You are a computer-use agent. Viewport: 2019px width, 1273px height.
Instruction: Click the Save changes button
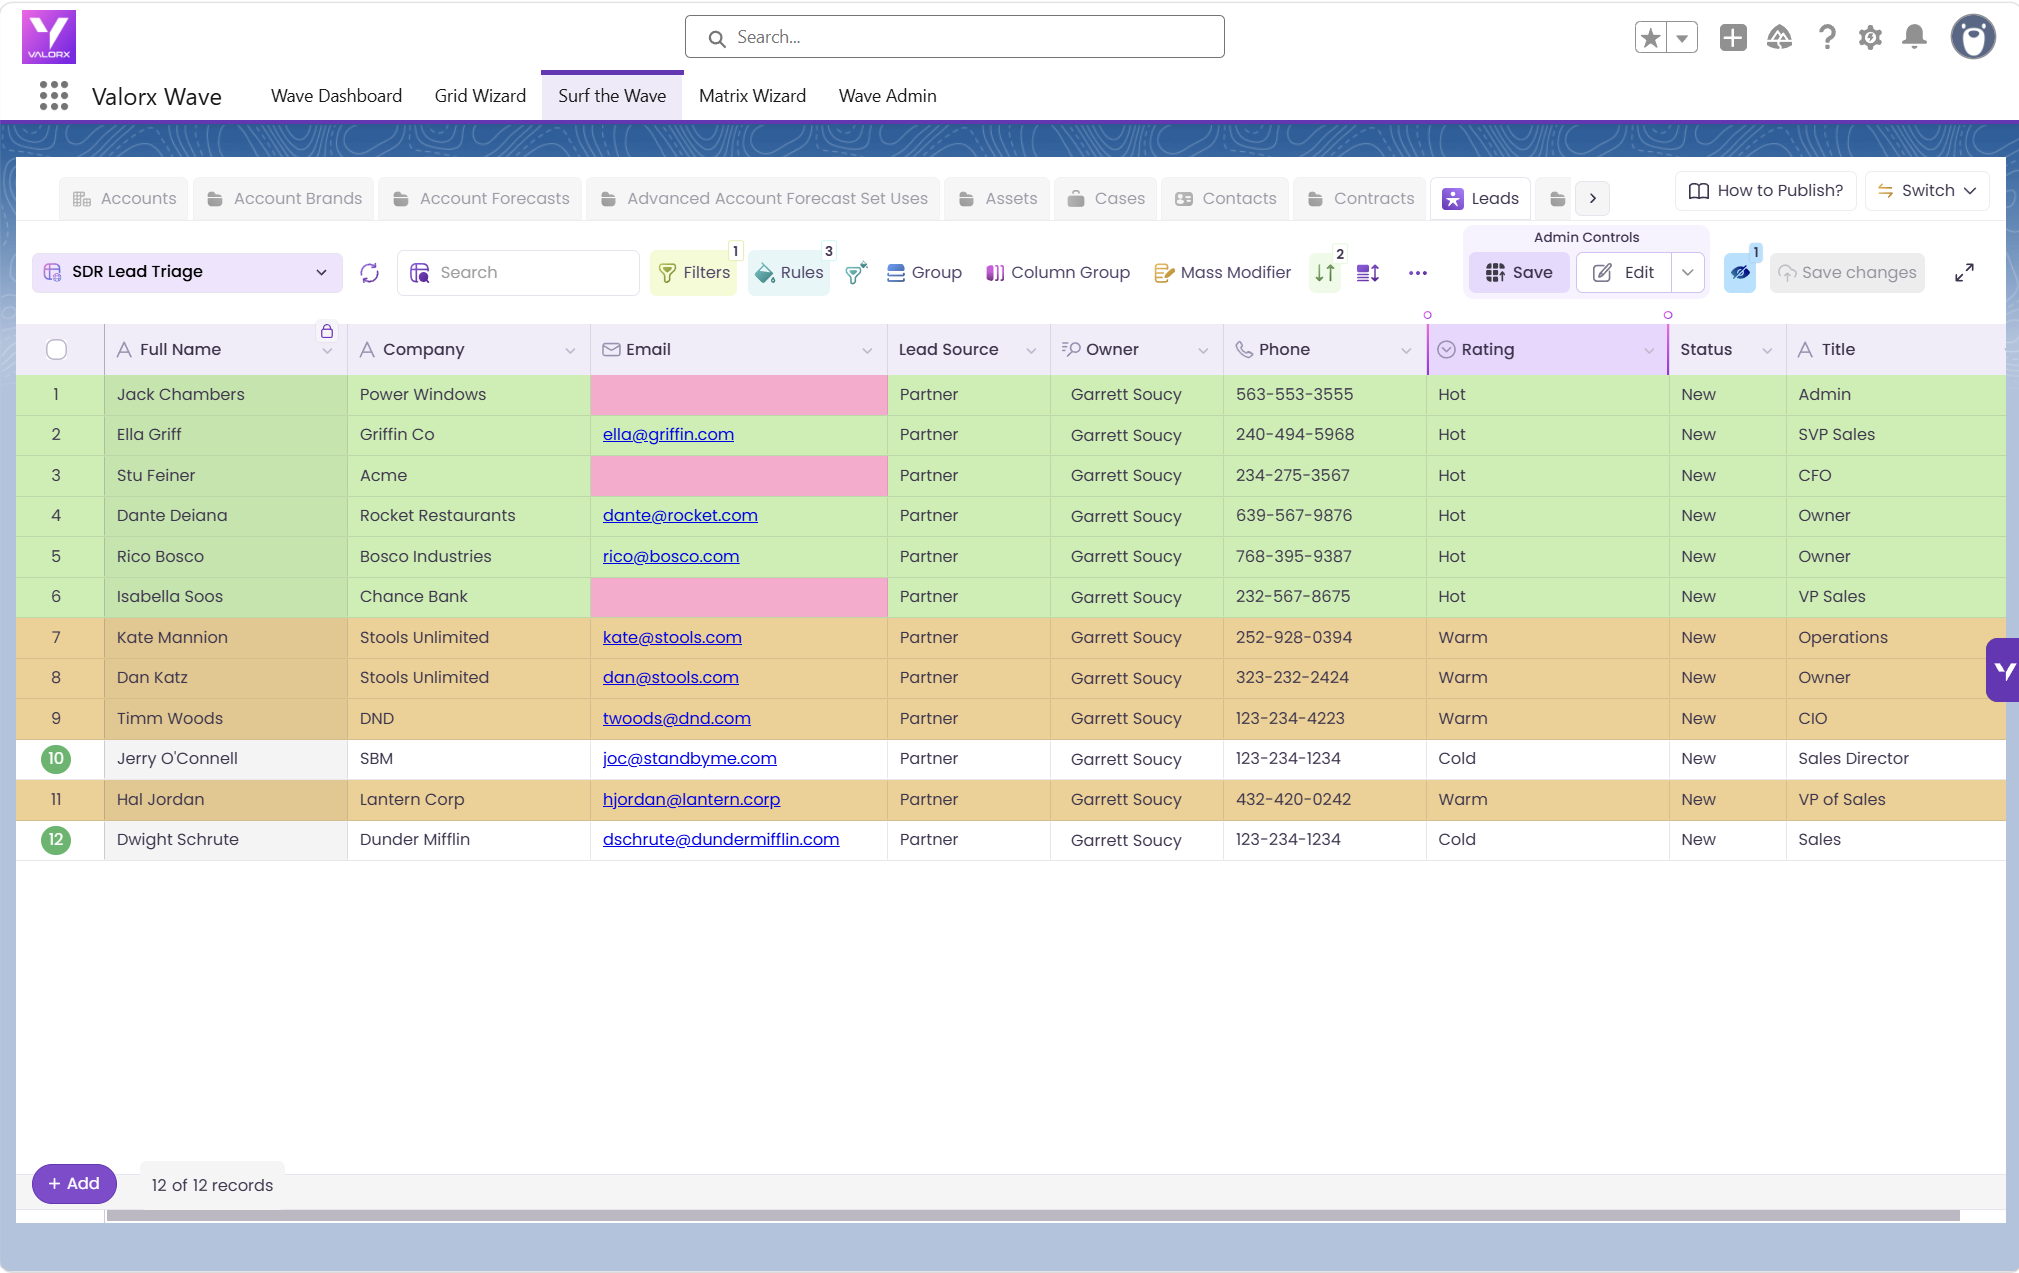click(x=1847, y=273)
